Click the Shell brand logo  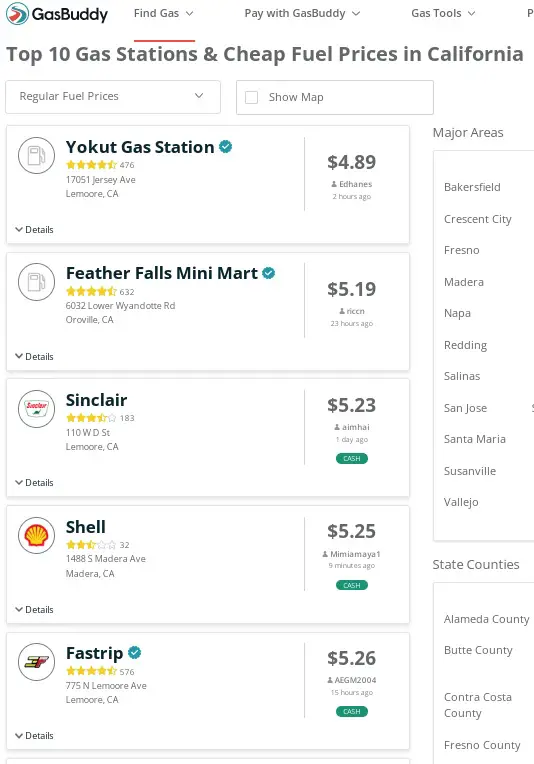37,535
